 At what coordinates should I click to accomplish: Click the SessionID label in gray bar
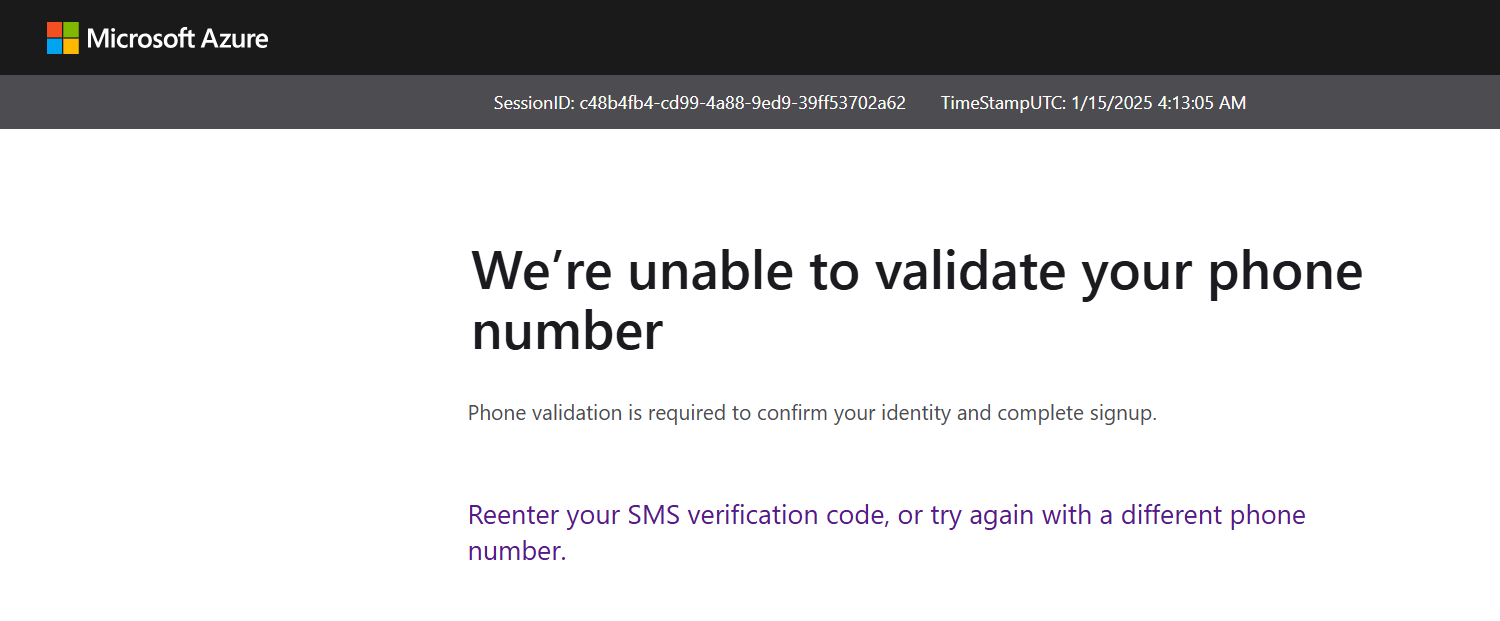[534, 103]
